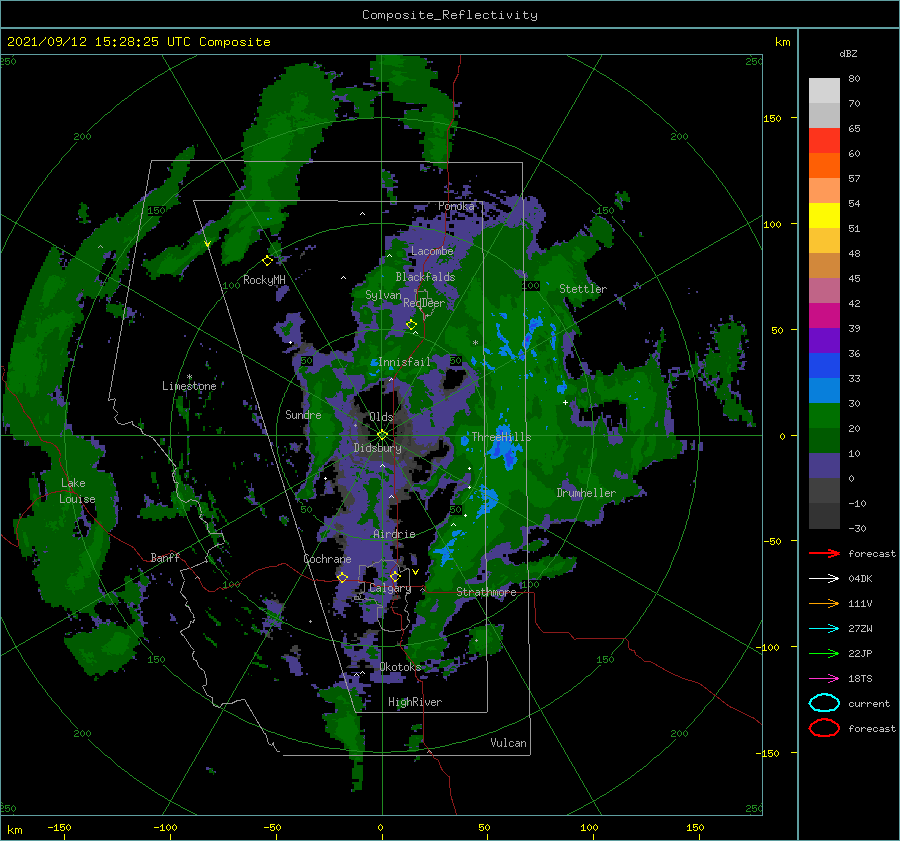Click the Ponoka city label
The width and height of the screenshot is (900, 841).
point(456,206)
